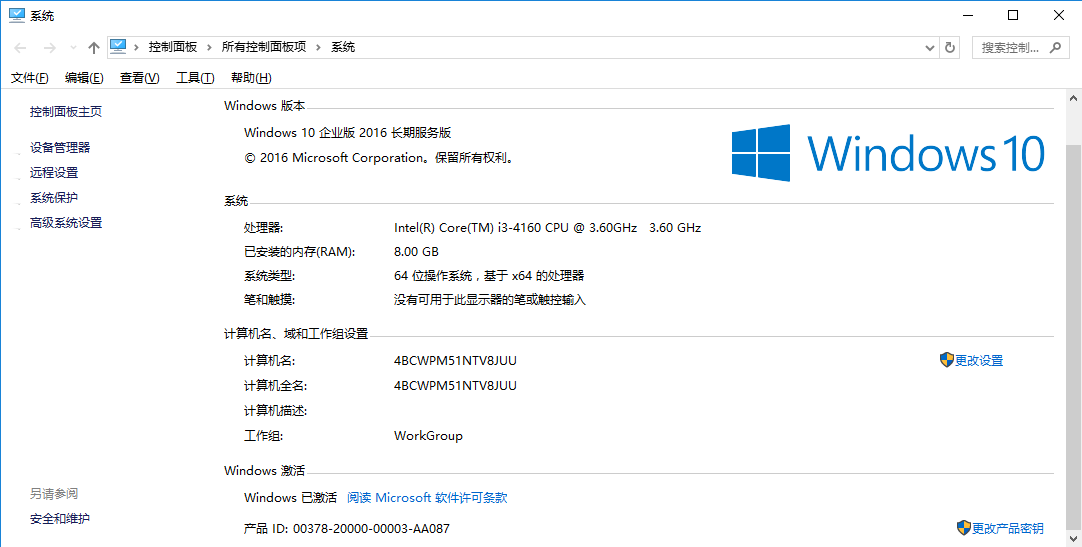Click the shield icon beside 更改产品密钥
Image resolution: width=1082 pixels, height=547 pixels.
tap(963, 528)
